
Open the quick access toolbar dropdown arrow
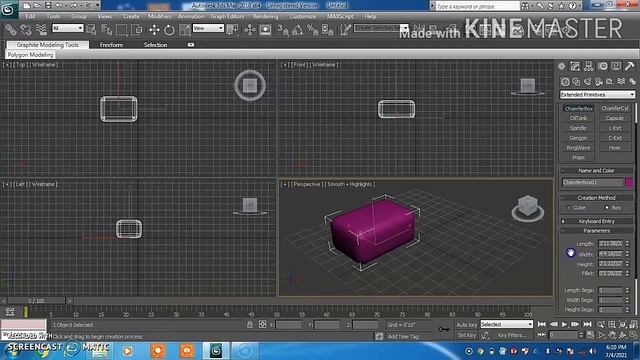[x=98, y=6]
